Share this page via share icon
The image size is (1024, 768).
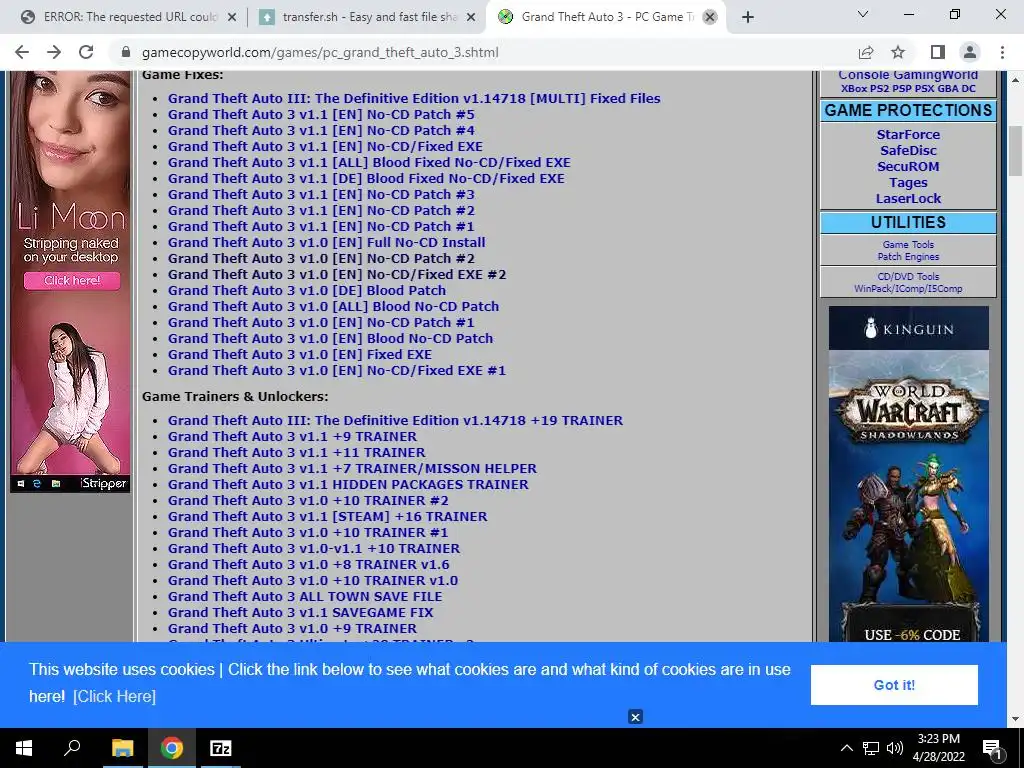tap(866, 52)
